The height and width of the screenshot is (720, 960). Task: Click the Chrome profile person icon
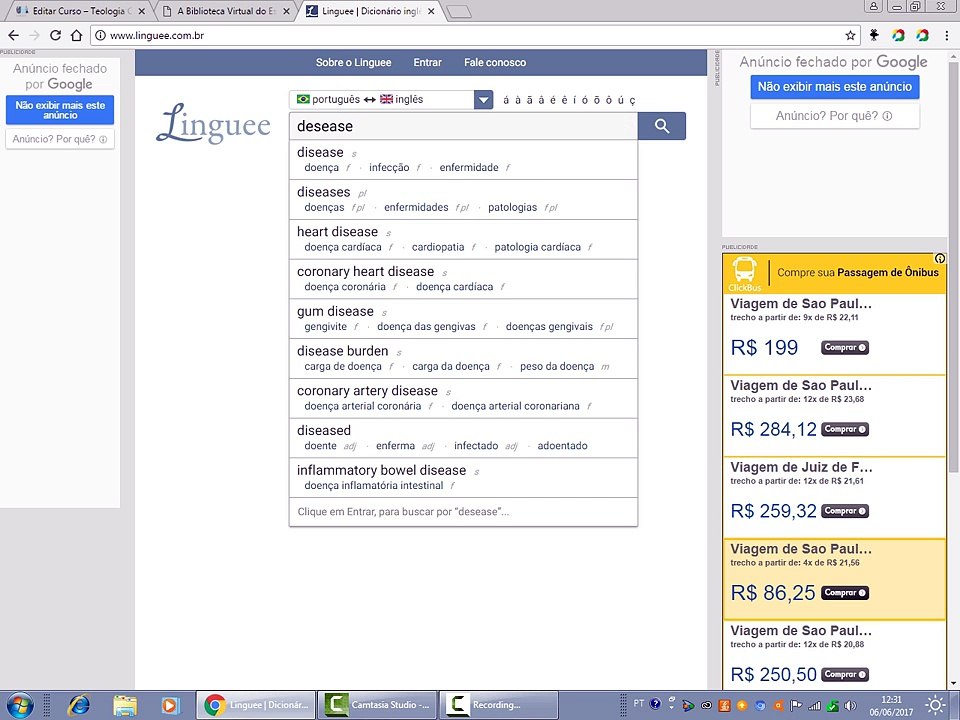(x=874, y=7)
